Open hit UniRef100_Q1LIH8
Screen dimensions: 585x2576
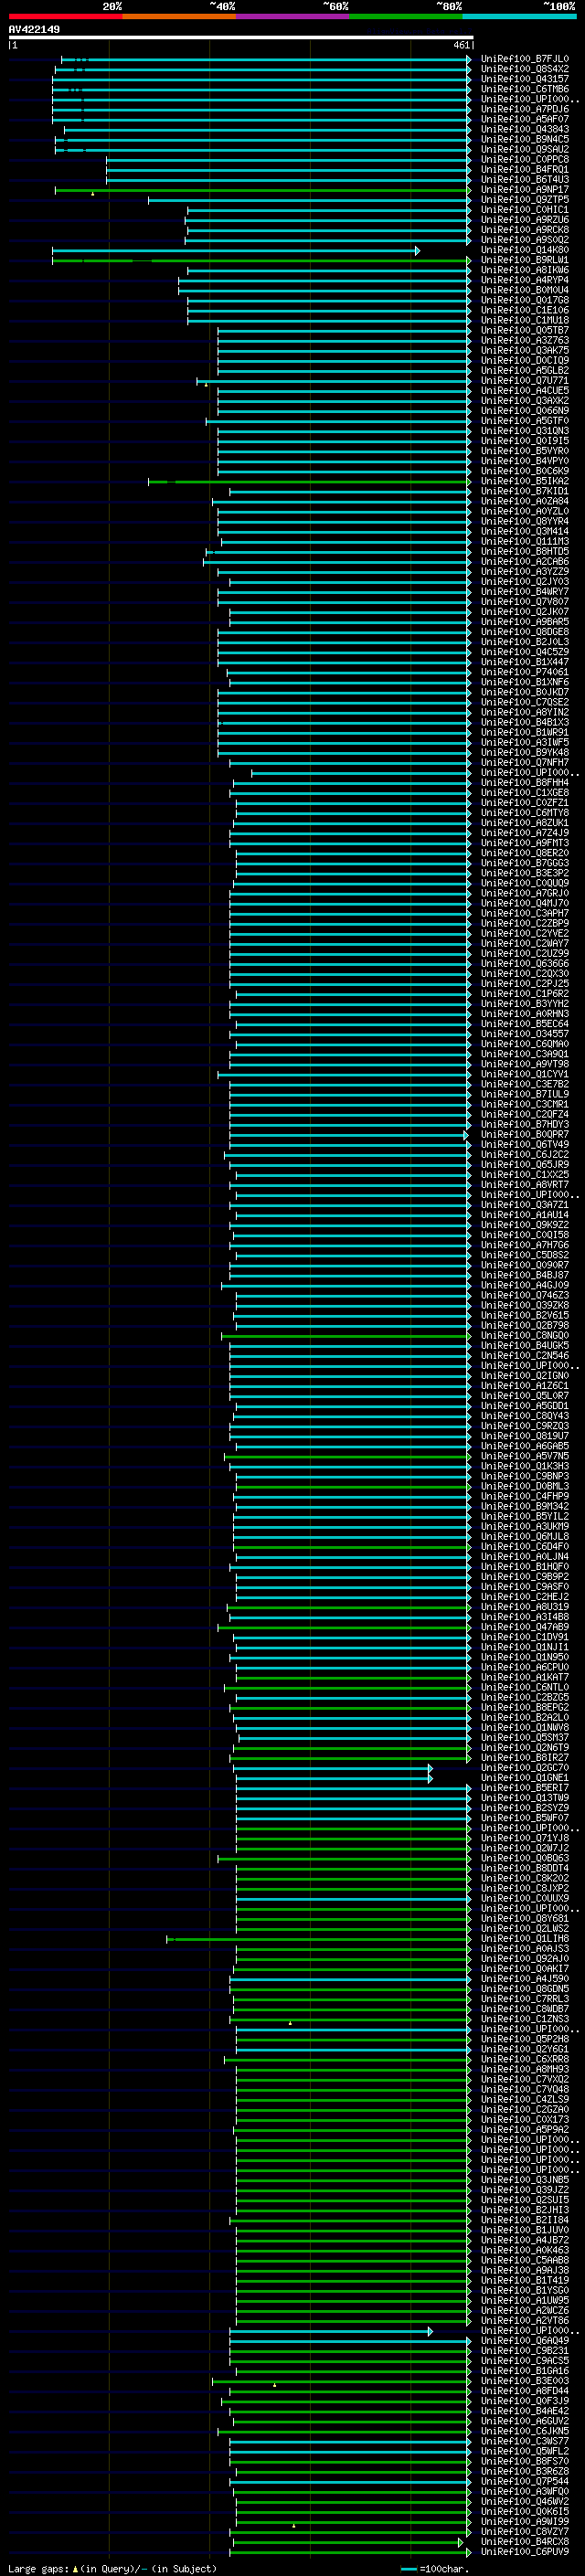[x=524, y=1938]
